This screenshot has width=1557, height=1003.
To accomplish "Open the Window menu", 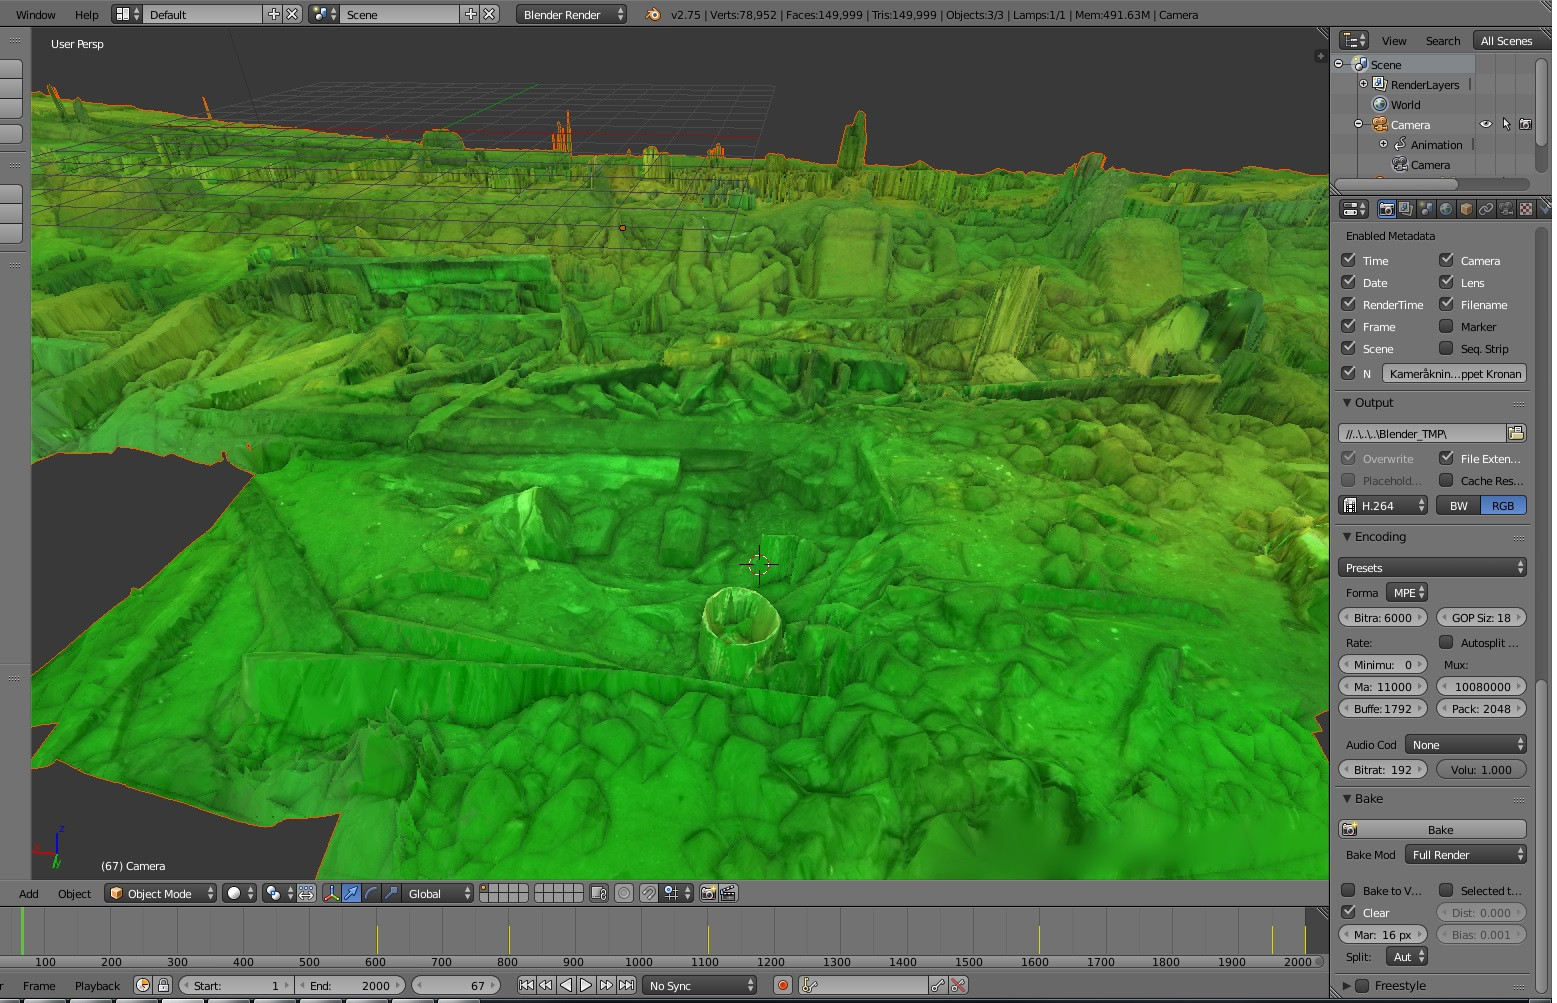I will [x=36, y=14].
